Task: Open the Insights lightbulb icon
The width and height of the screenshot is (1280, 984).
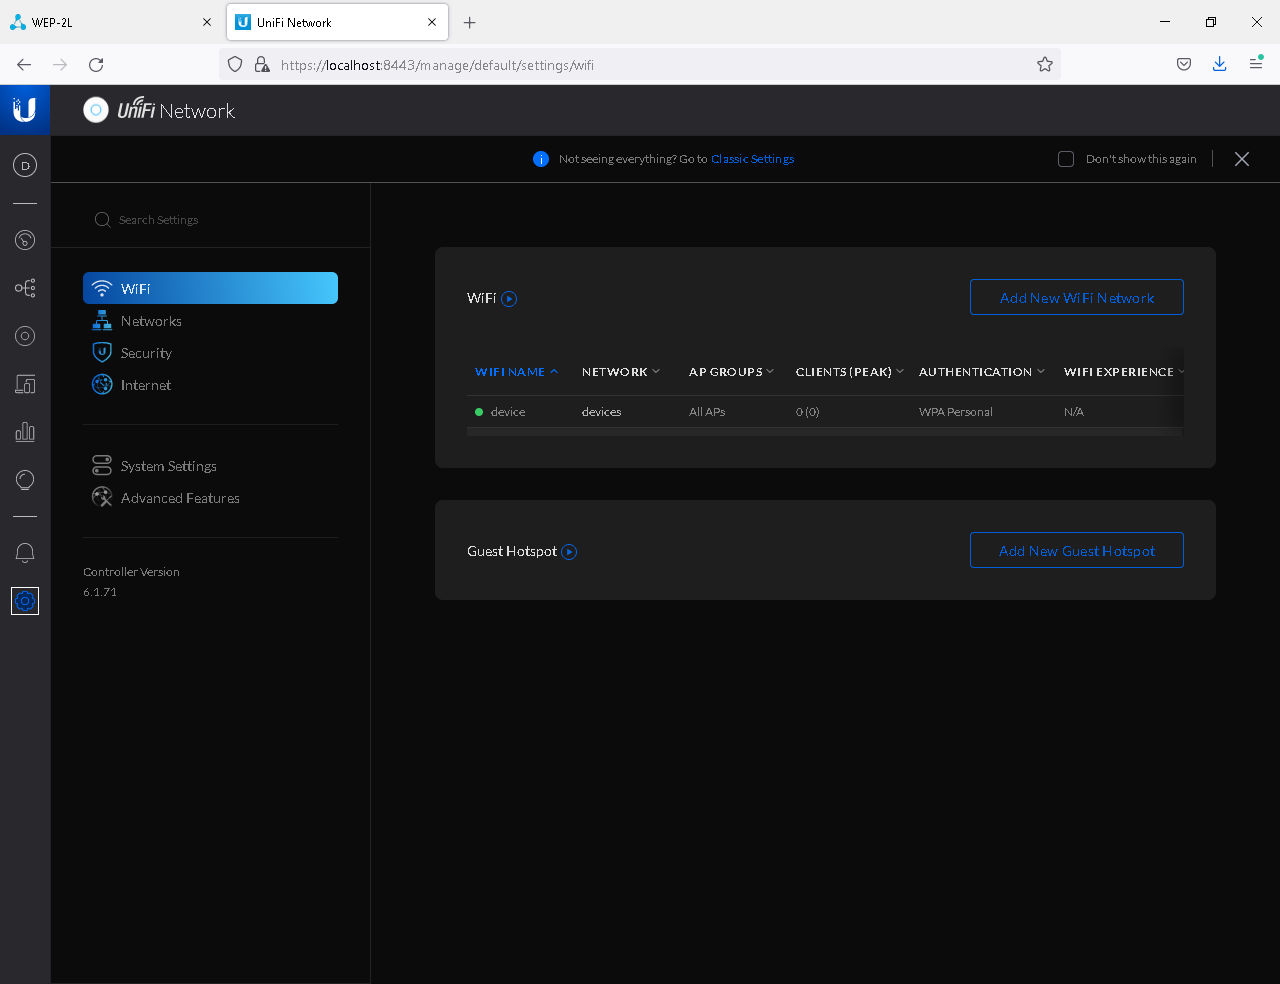Action: [x=25, y=480]
